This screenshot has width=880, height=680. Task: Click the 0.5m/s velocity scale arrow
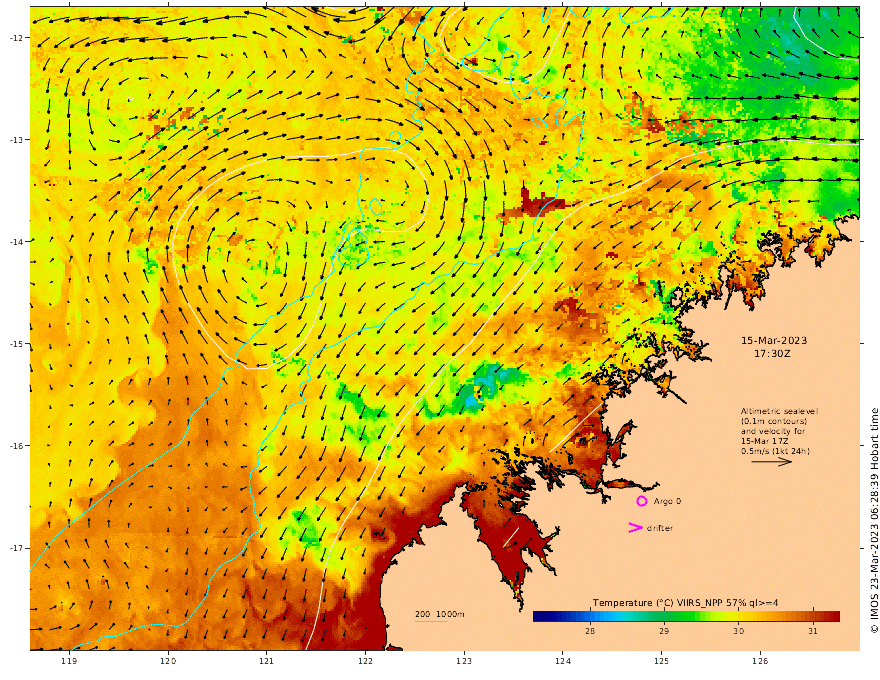[772, 462]
